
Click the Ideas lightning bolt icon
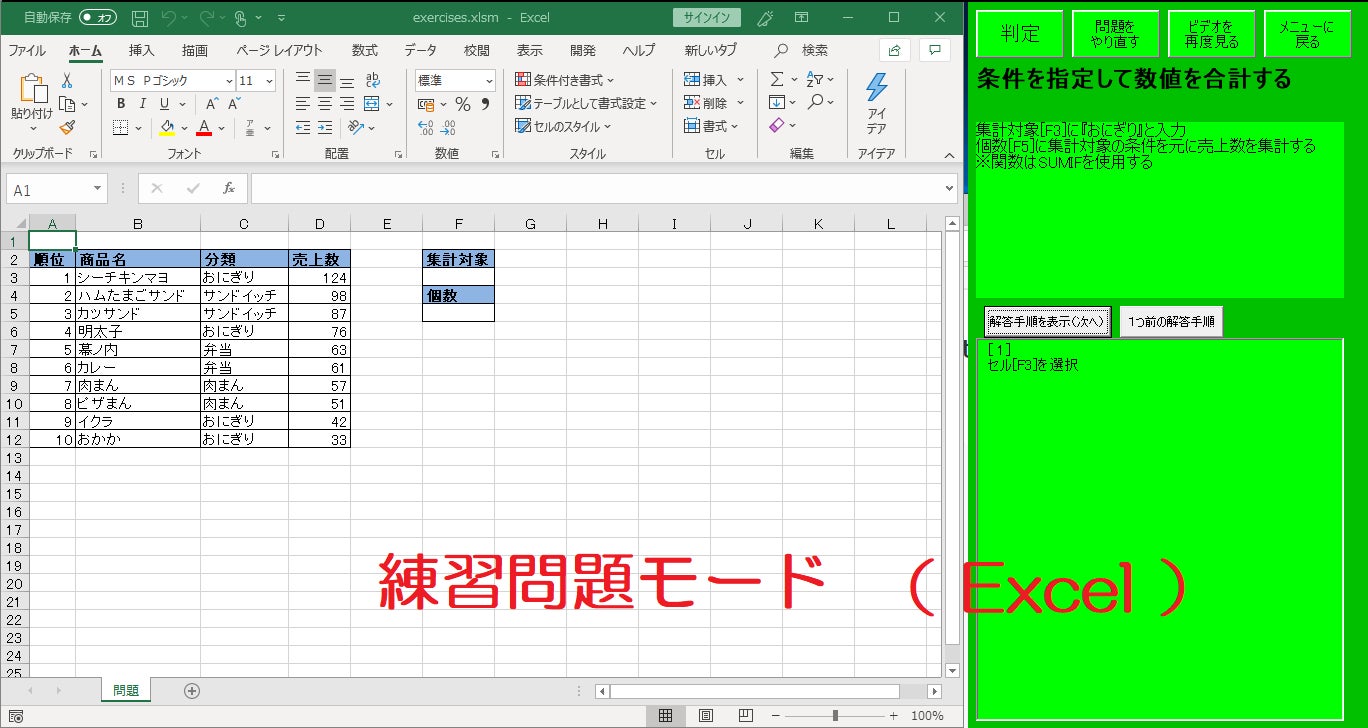(x=876, y=90)
